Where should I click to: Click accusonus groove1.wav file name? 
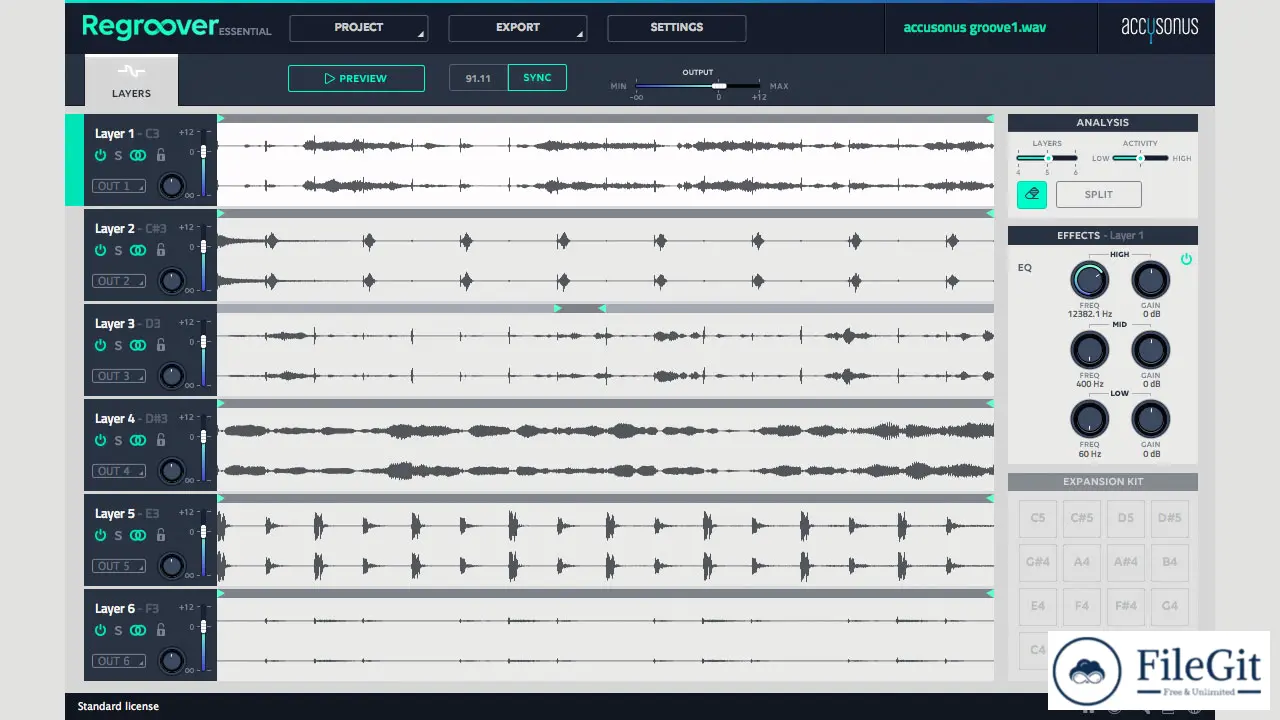pyautogui.click(x=975, y=28)
